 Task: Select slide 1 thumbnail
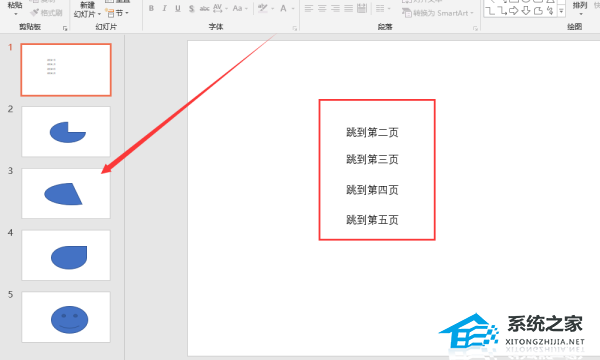coord(66,70)
